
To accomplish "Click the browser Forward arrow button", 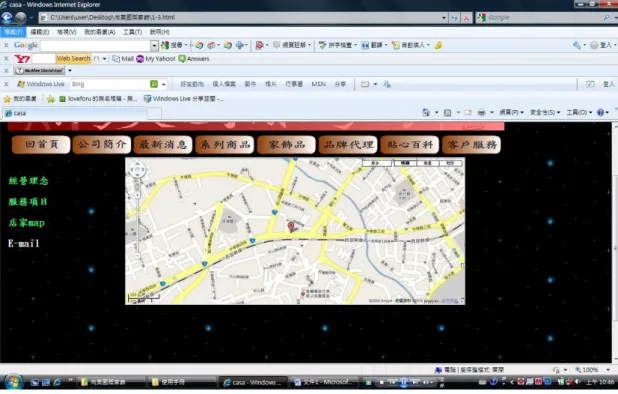I will click(20, 18).
